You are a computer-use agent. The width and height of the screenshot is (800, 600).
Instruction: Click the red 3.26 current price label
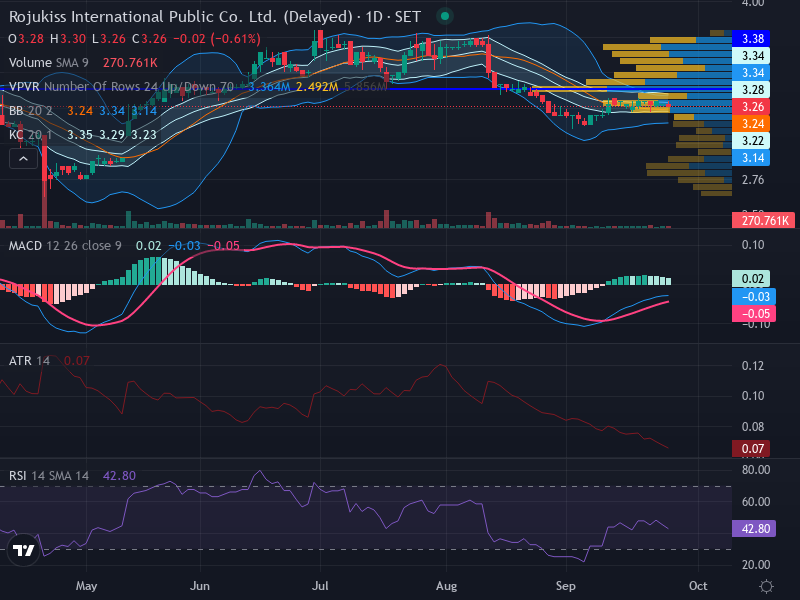click(x=751, y=107)
